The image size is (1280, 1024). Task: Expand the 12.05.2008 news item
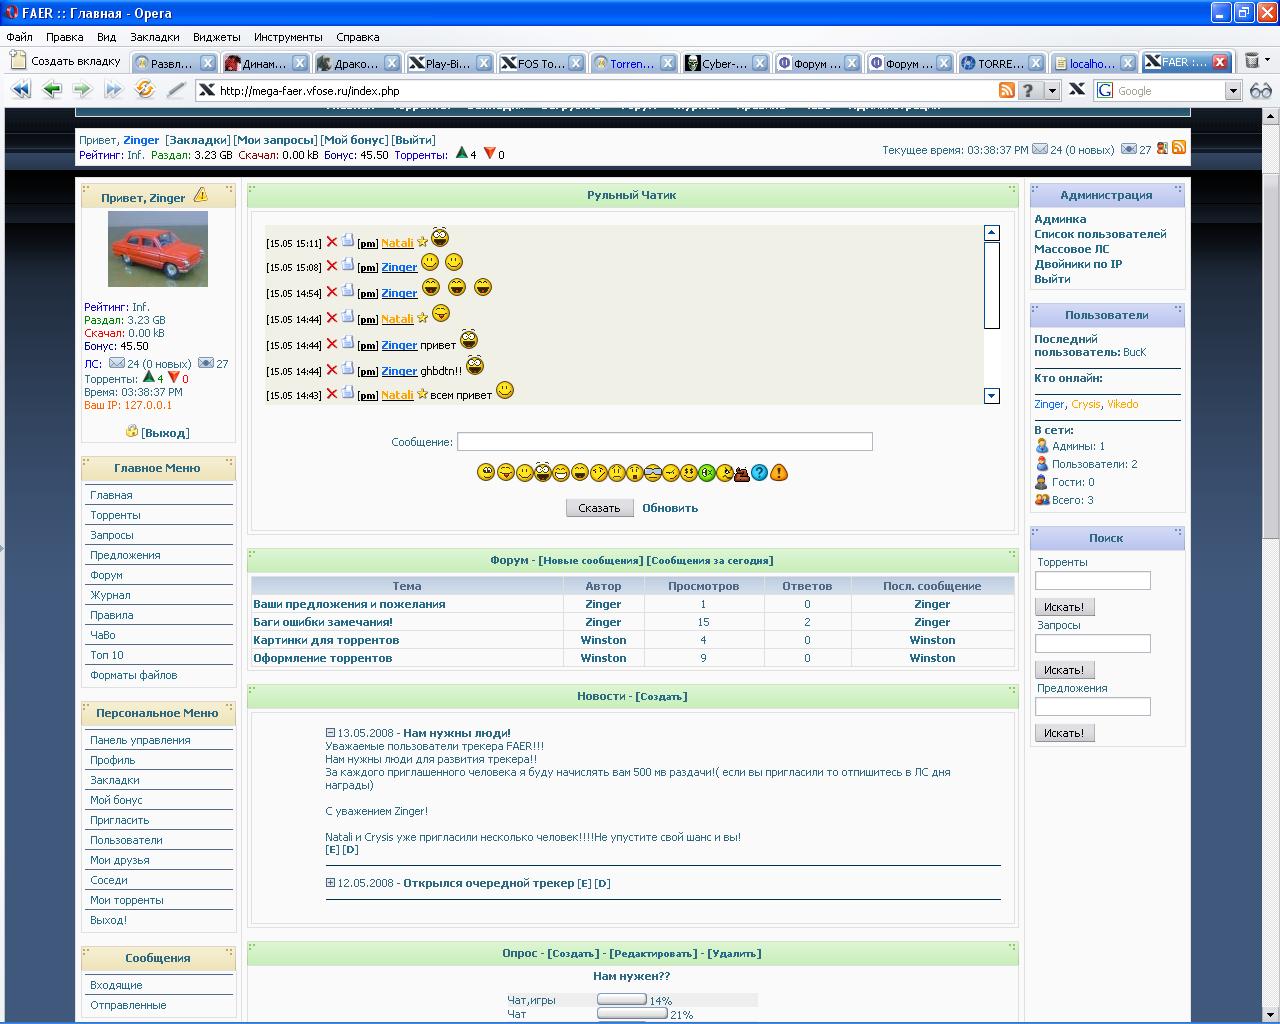[330, 883]
